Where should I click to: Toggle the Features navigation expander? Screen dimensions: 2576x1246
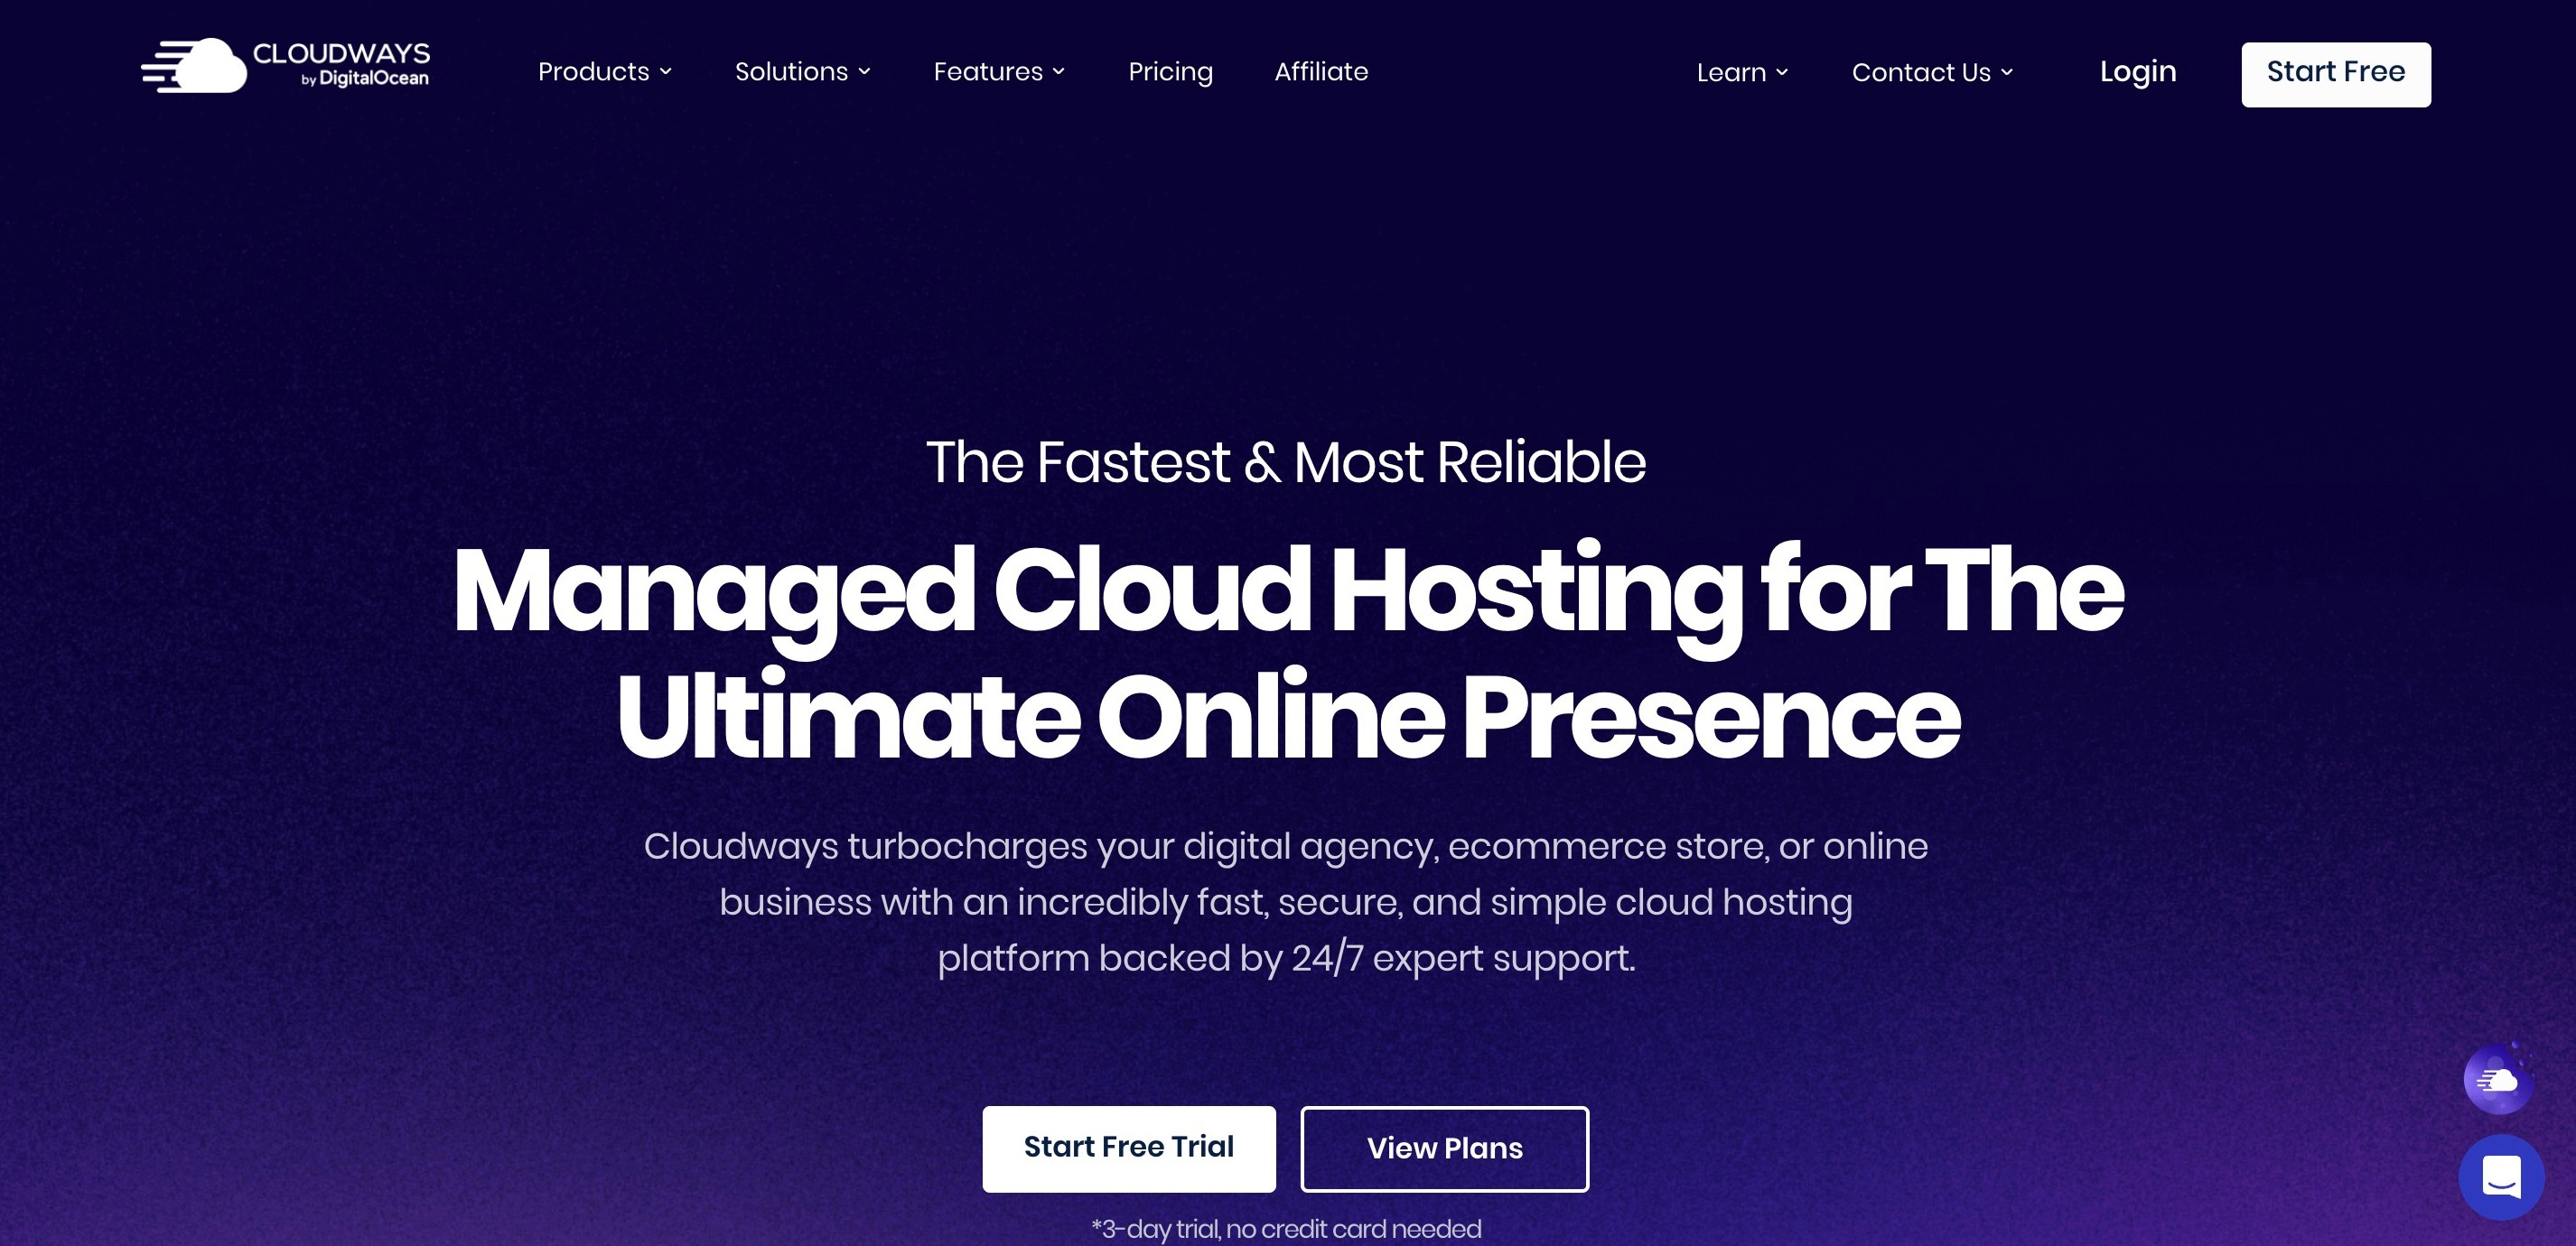coord(1065,72)
